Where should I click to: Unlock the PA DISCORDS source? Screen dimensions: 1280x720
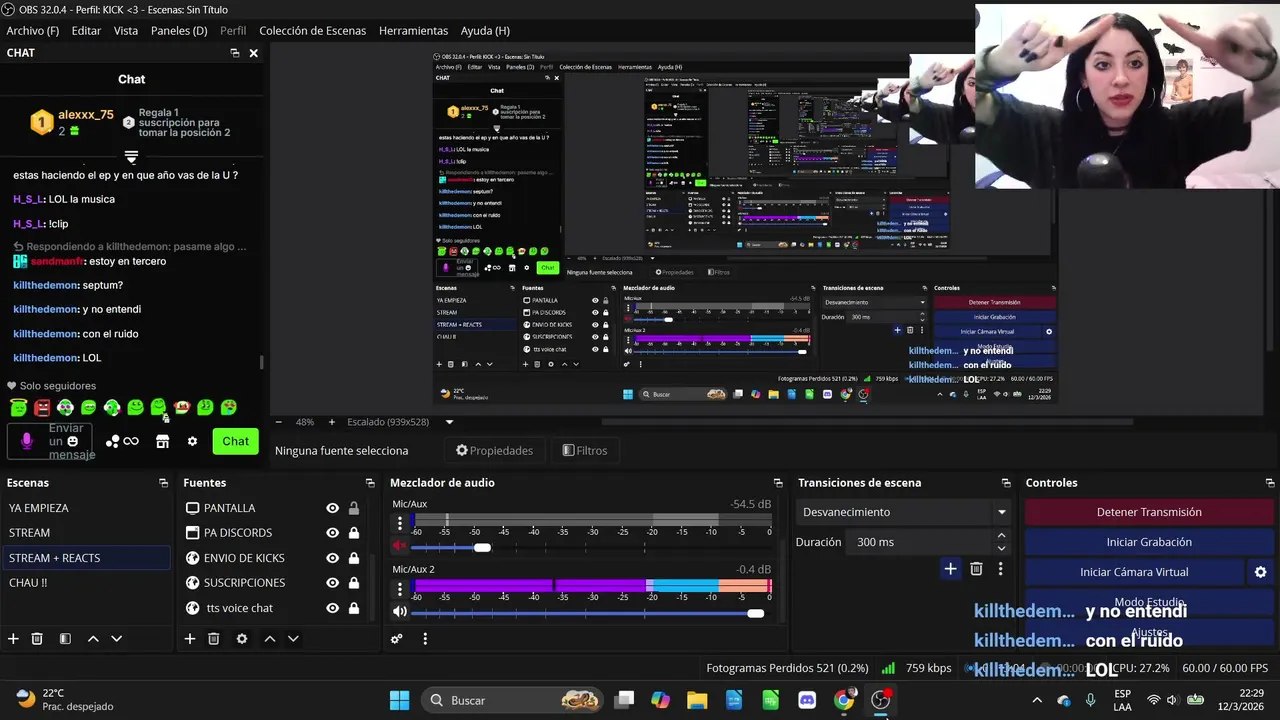click(x=353, y=533)
